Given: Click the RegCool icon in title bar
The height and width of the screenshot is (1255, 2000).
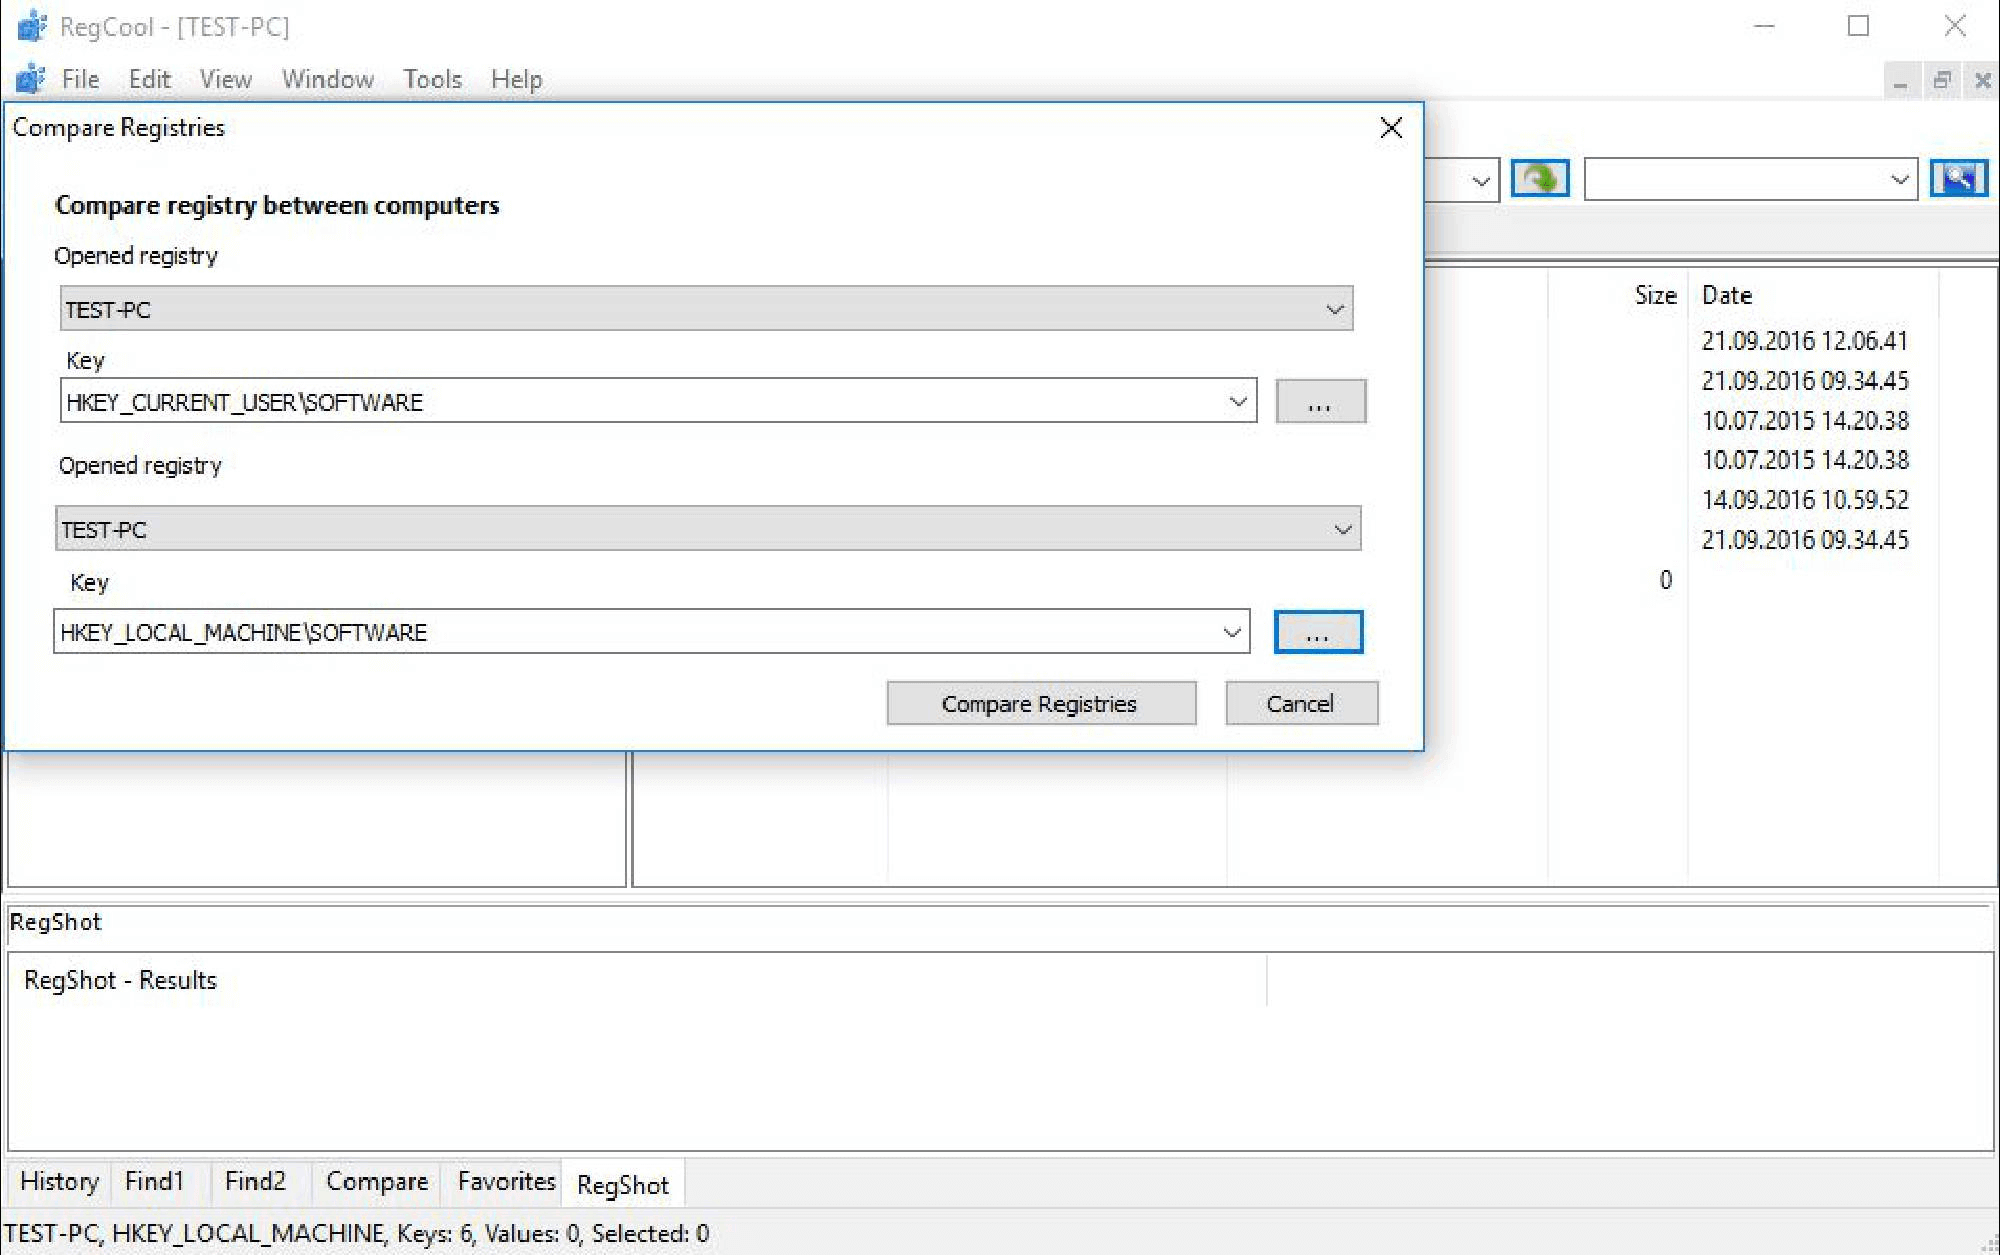Looking at the screenshot, I should point(31,26).
